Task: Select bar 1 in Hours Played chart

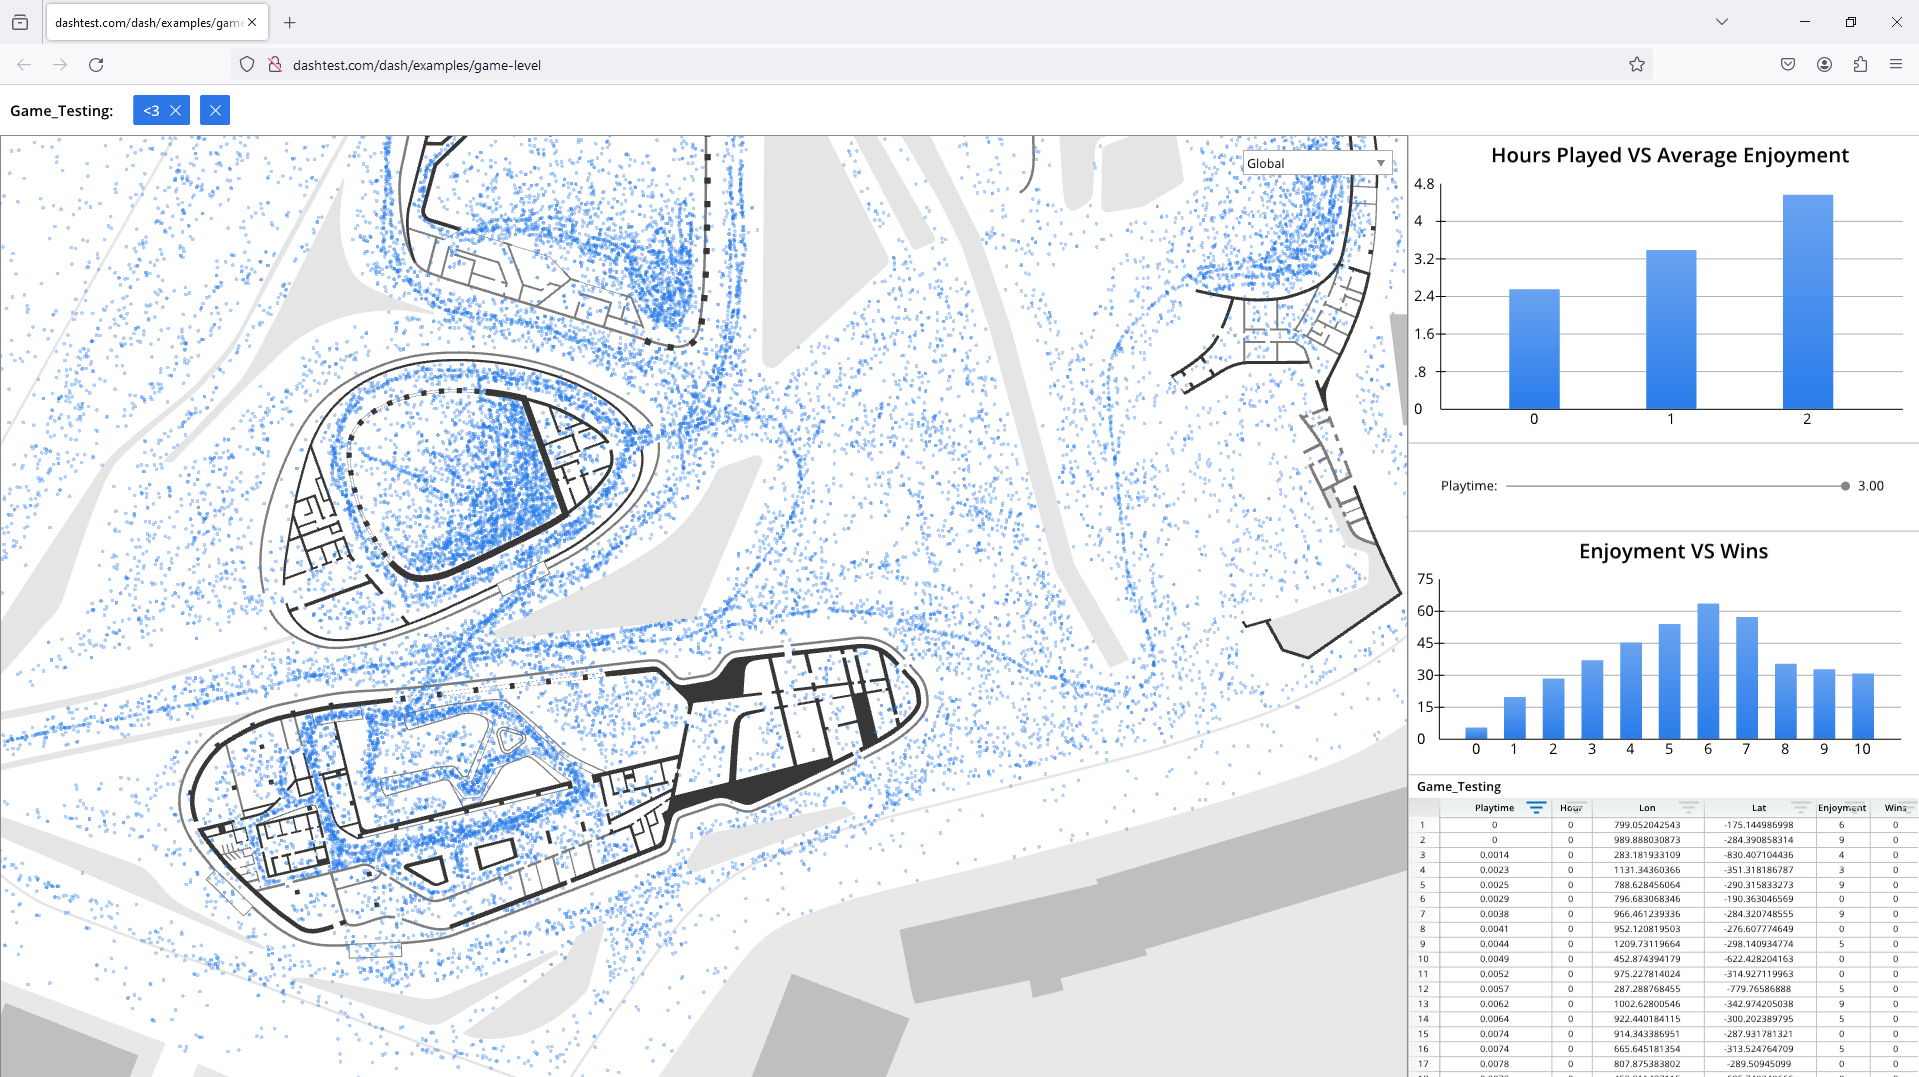Action: [1671, 329]
